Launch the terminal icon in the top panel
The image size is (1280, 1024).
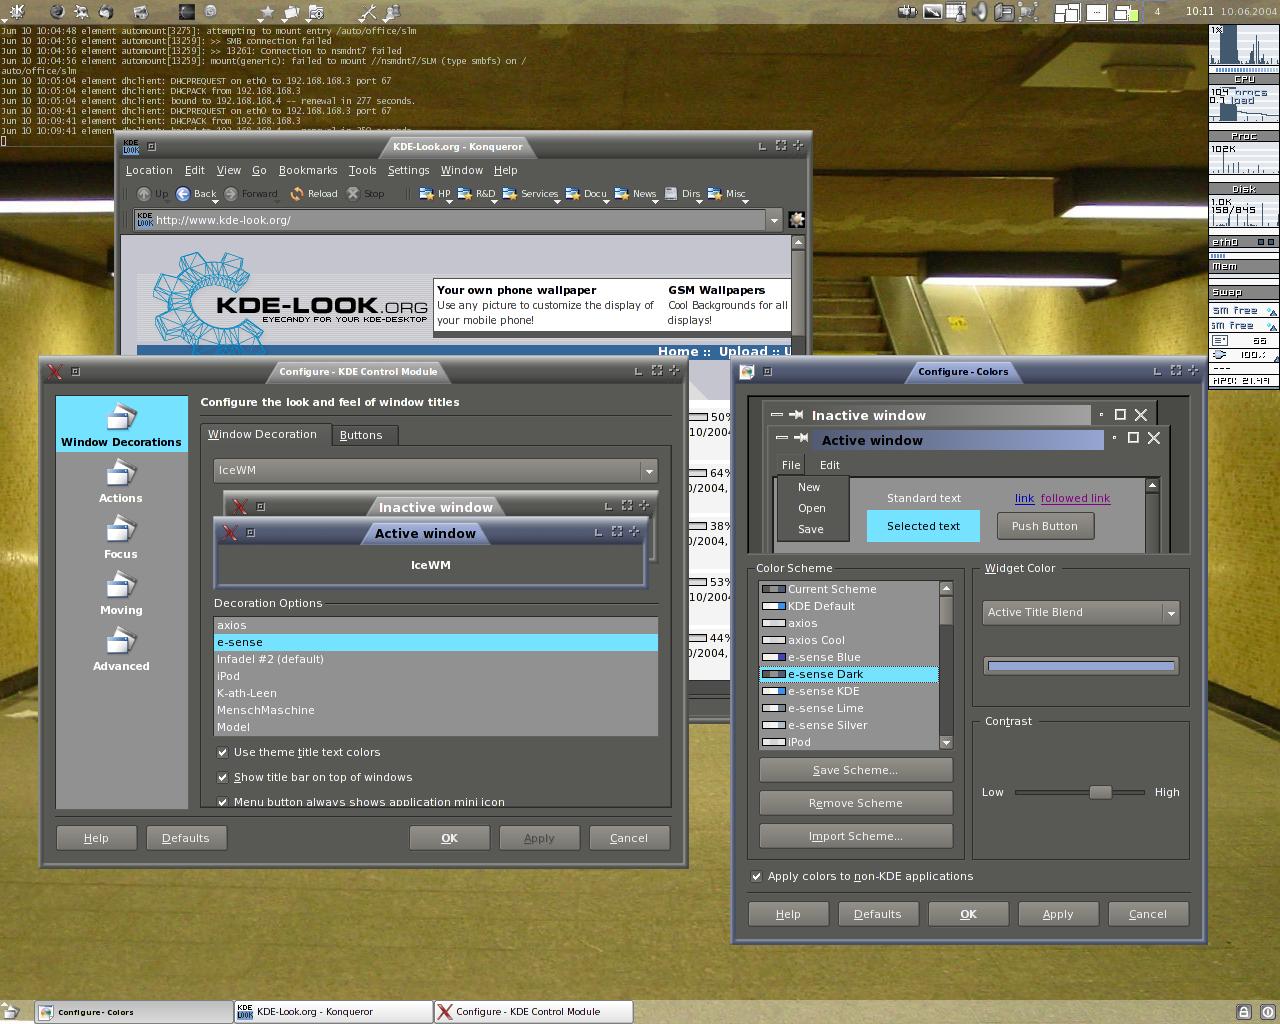187,12
